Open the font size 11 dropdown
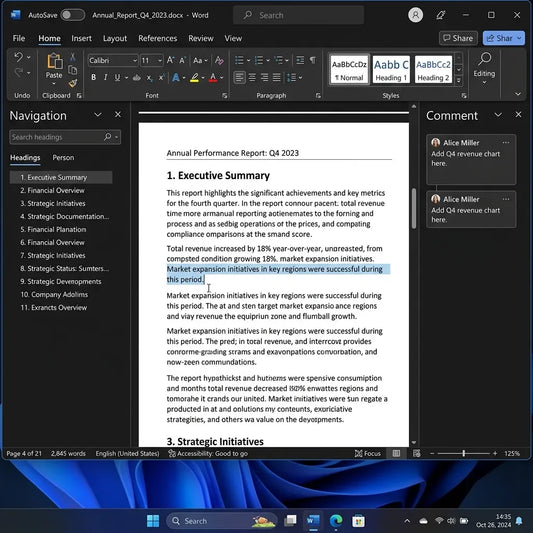 [159, 61]
